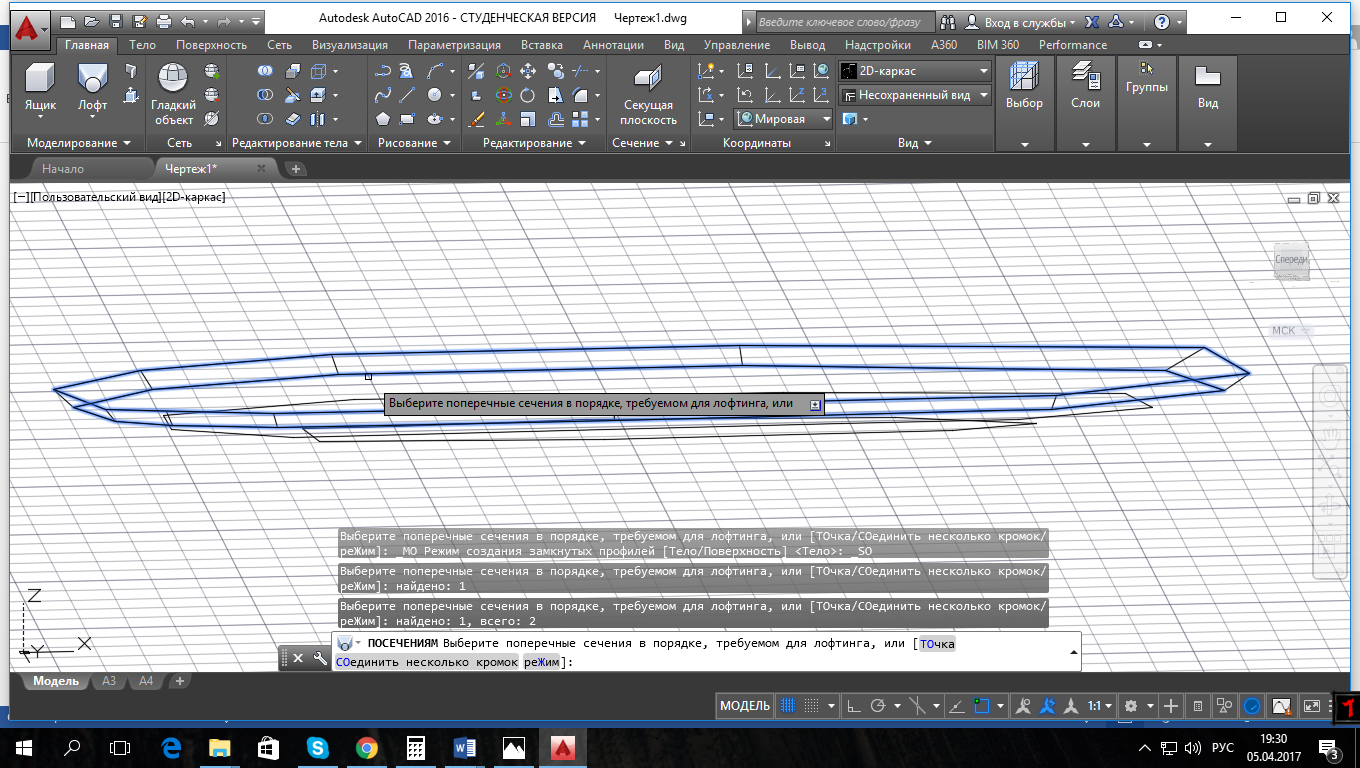1360x768 pixels.
Task: Open the Выбор selection panel icon
Action: pos(1024,76)
